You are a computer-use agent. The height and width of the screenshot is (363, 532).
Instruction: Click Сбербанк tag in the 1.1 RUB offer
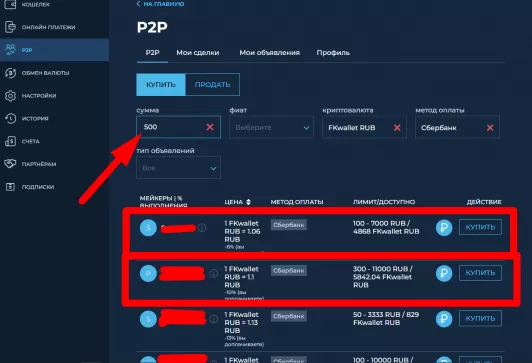point(289,270)
